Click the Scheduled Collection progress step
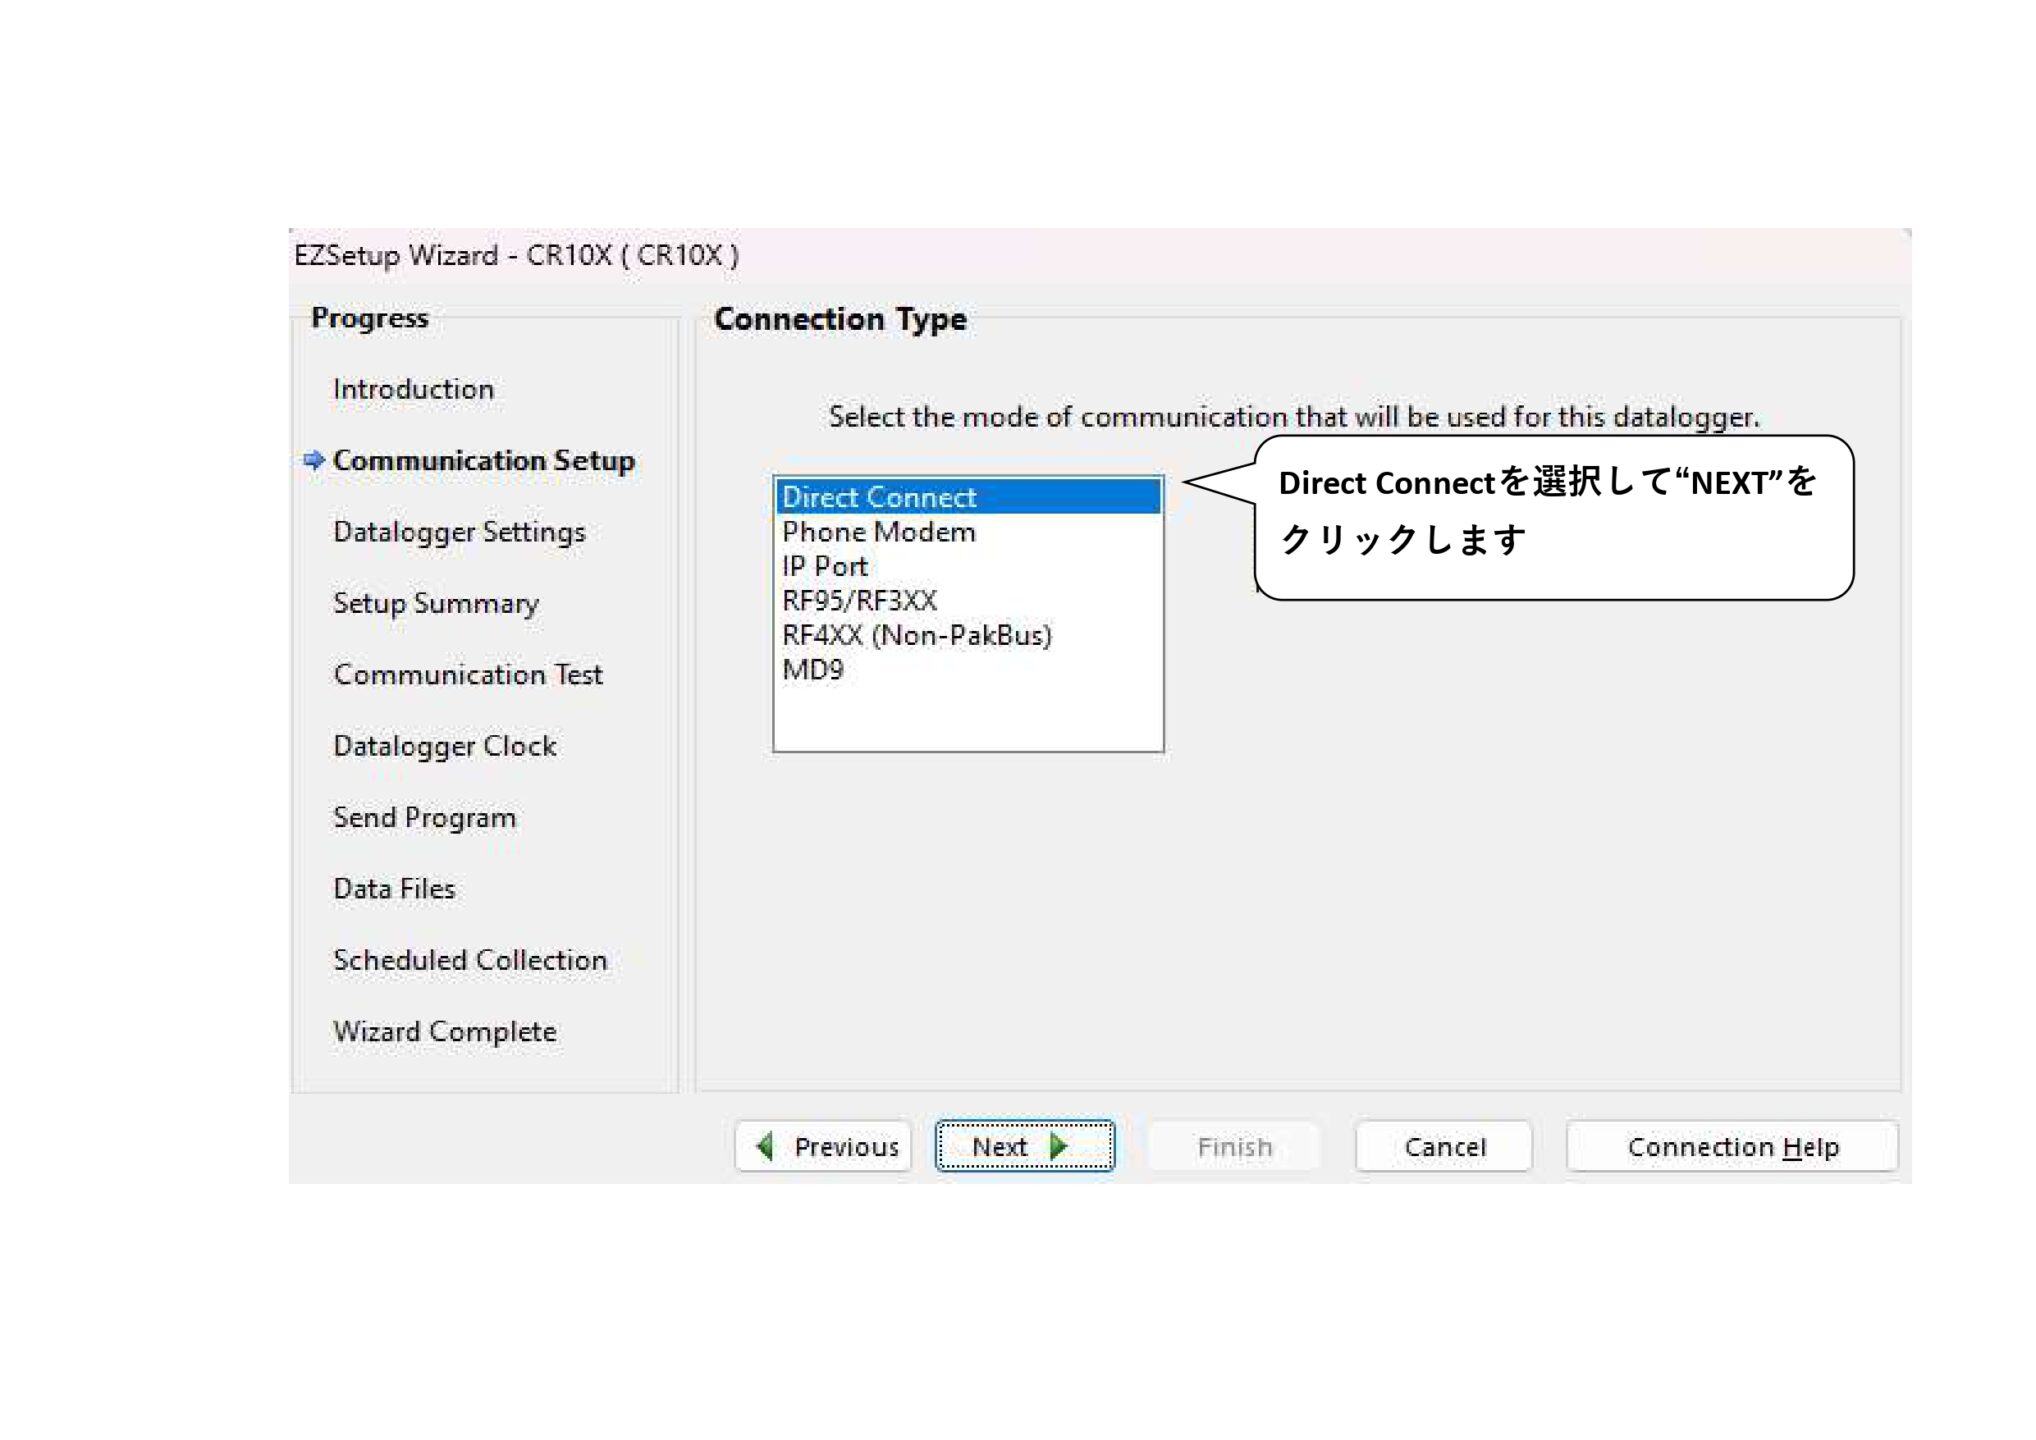Image resolution: width=2036 pixels, height=1440 pixels. pyautogui.click(x=470, y=960)
